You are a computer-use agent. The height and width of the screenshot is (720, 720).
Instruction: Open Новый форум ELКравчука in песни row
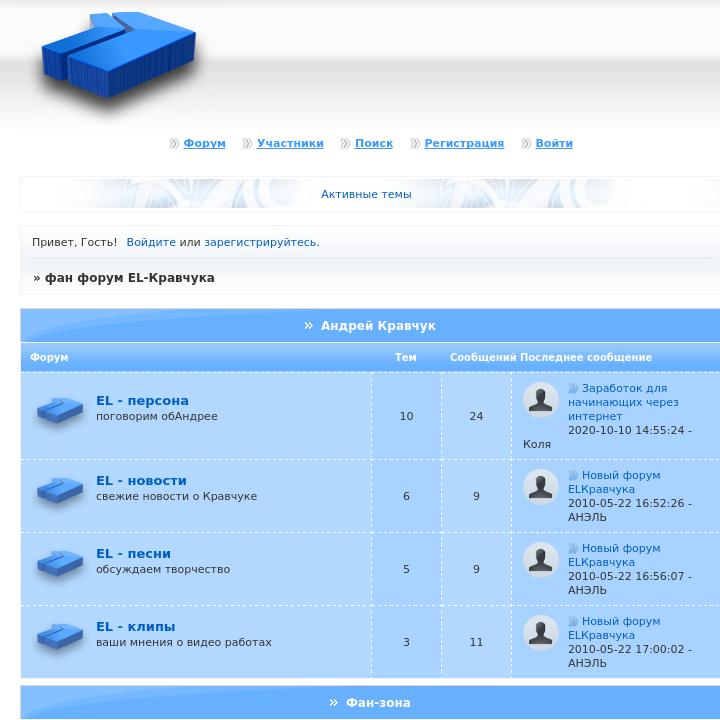[x=614, y=555]
